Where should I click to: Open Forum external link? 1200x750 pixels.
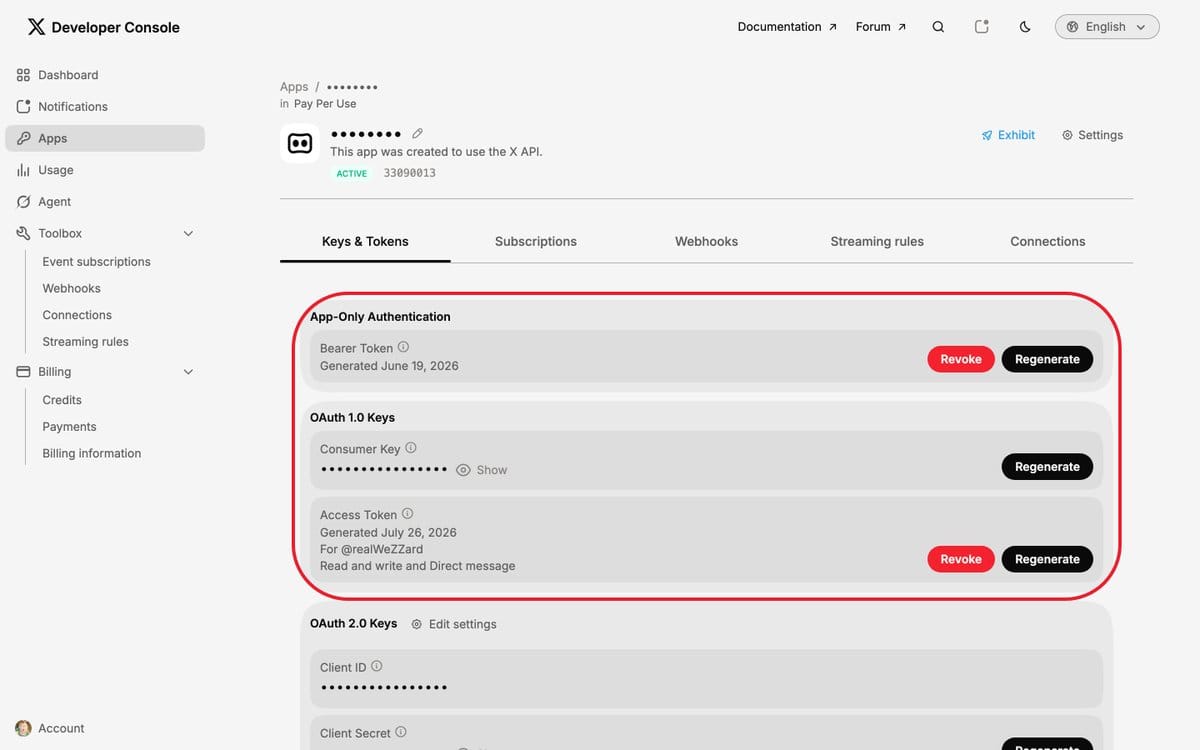881,27
